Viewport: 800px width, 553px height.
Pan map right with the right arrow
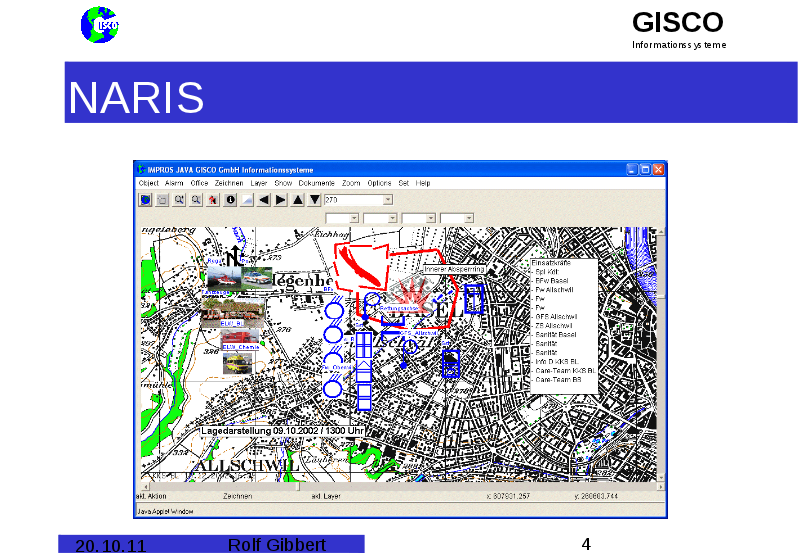281,200
